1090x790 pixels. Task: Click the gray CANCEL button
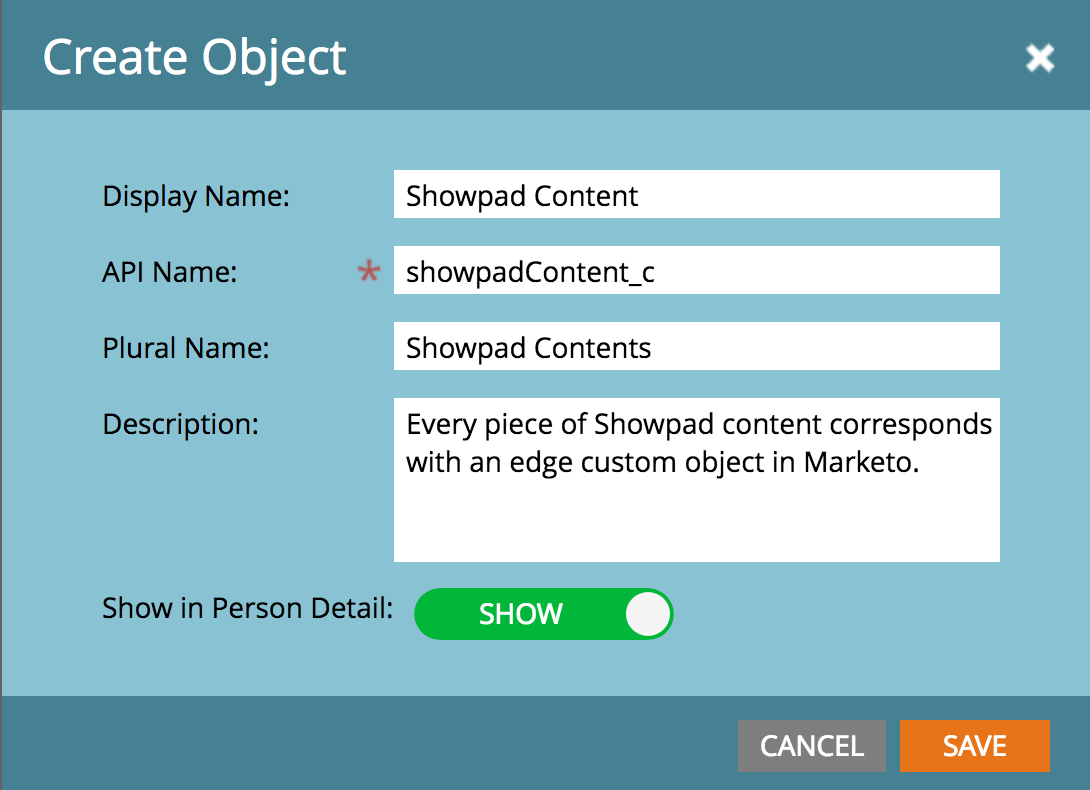811,745
